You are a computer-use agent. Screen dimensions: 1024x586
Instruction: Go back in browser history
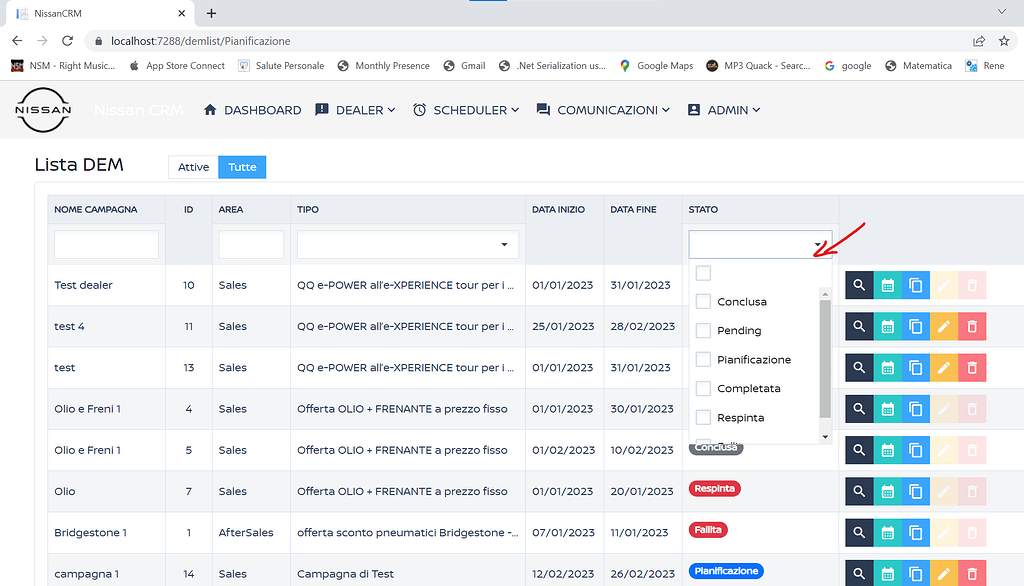(17, 41)
